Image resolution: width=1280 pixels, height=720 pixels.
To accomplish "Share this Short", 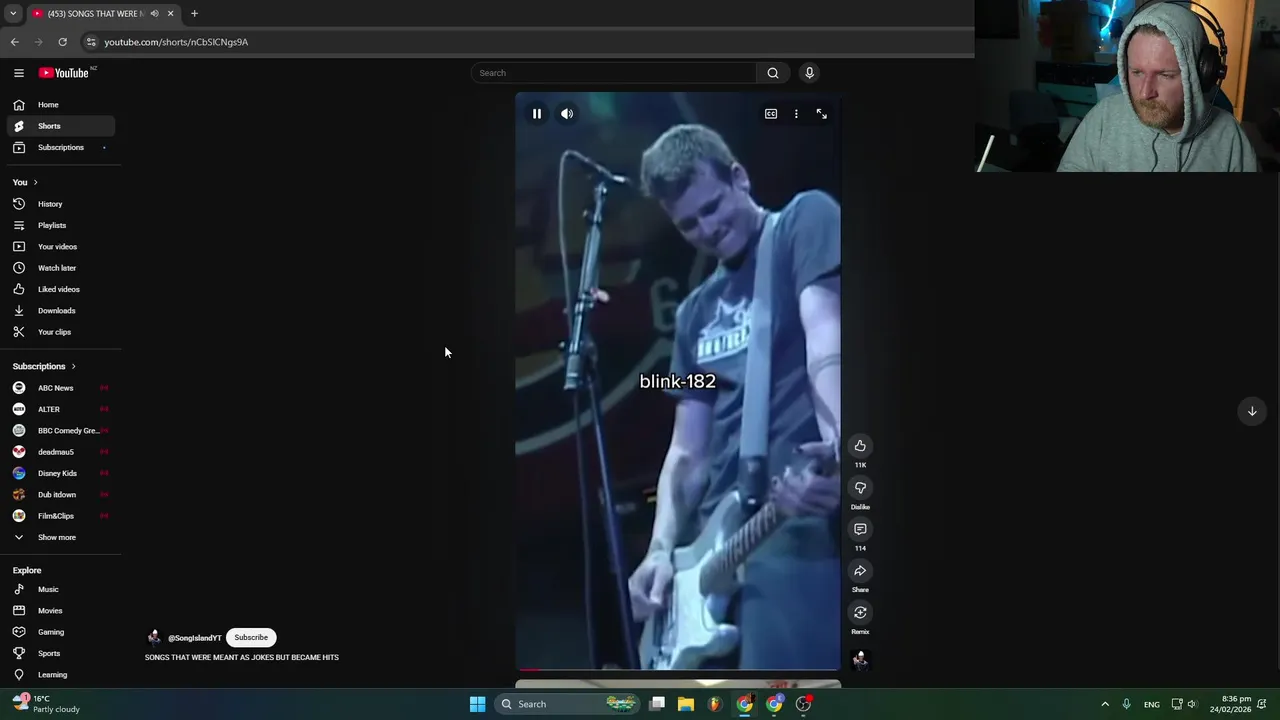I will point(860,571).
